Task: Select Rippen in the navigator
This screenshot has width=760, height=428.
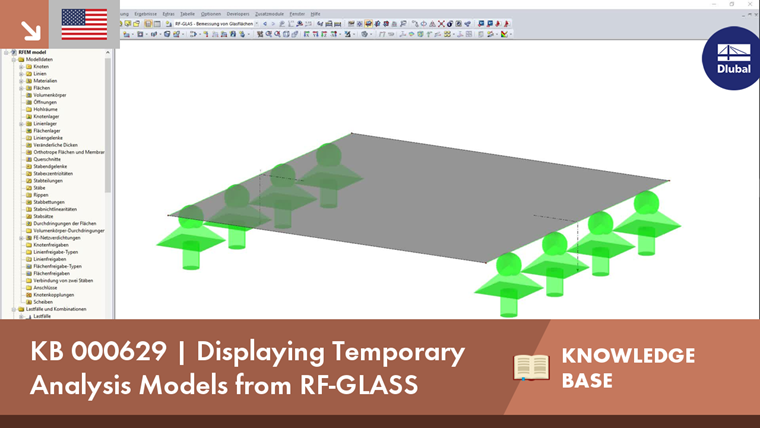Action: [x=41, y=195]
